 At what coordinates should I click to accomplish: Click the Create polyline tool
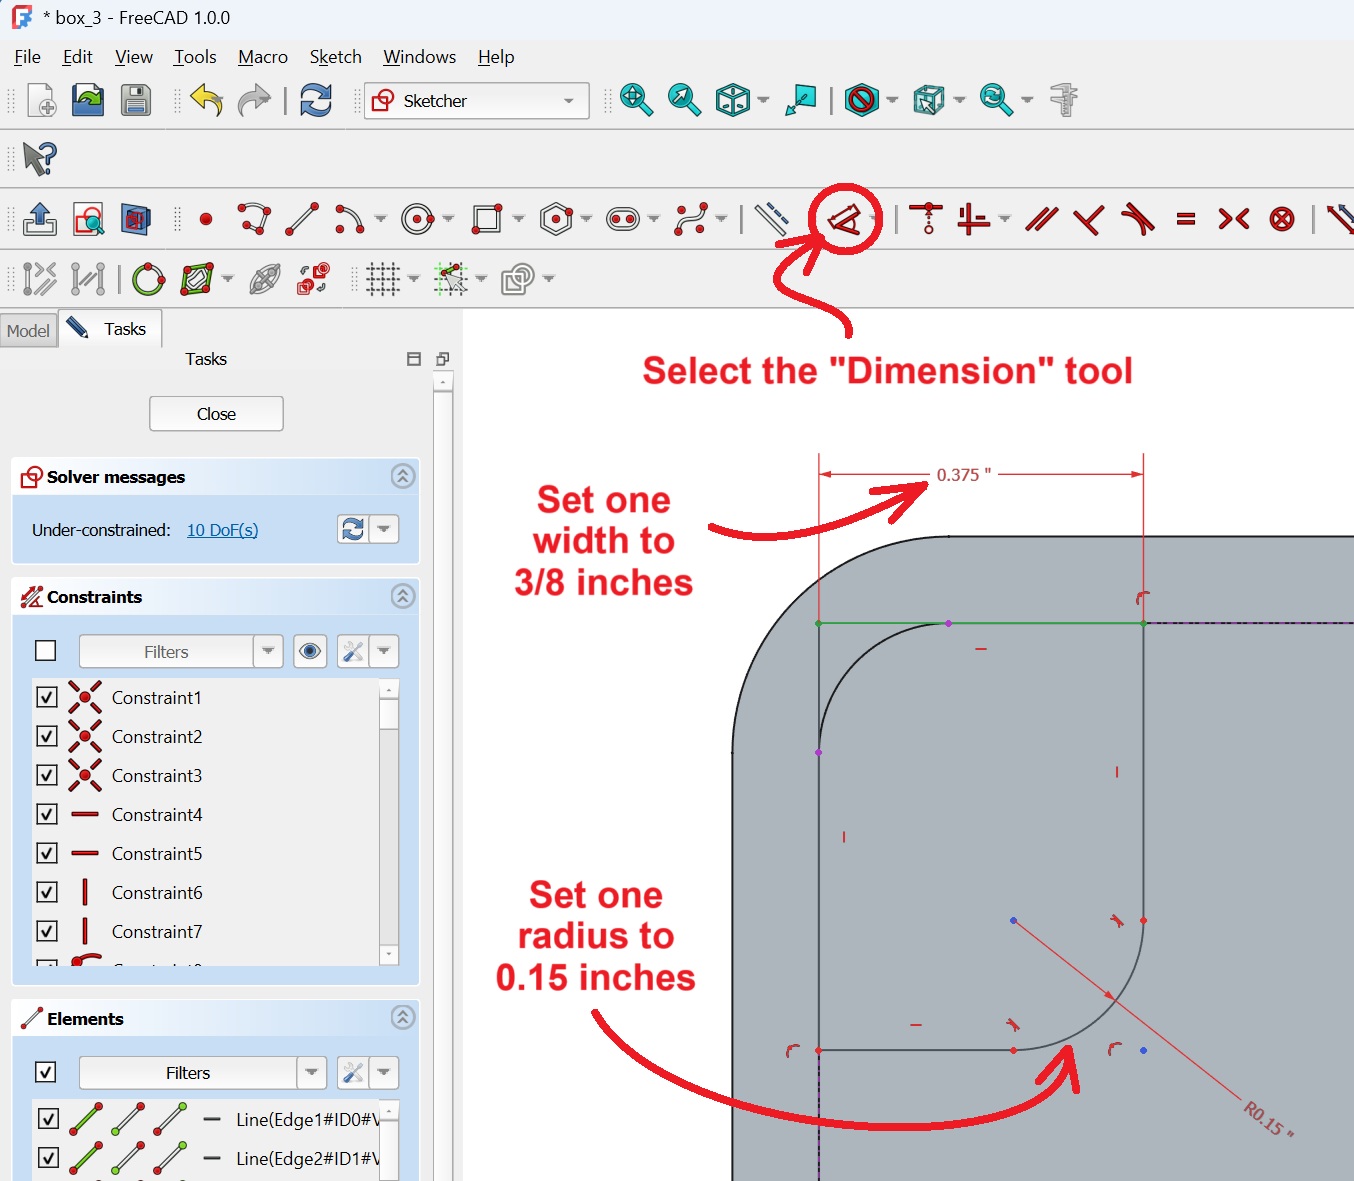(254, 219)
